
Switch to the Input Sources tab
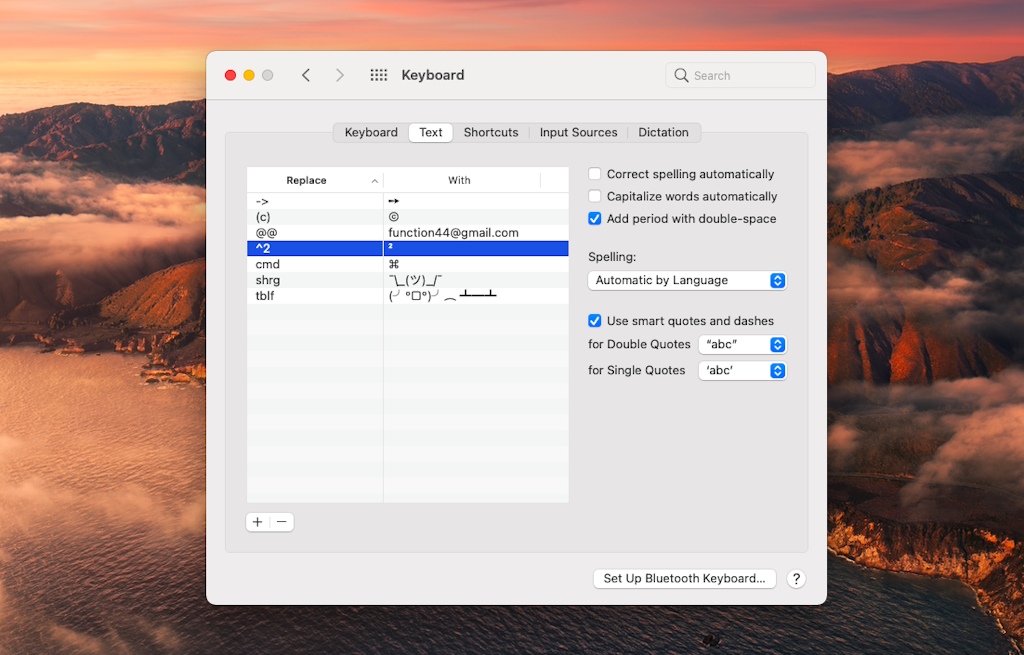[x=578, y=132]
